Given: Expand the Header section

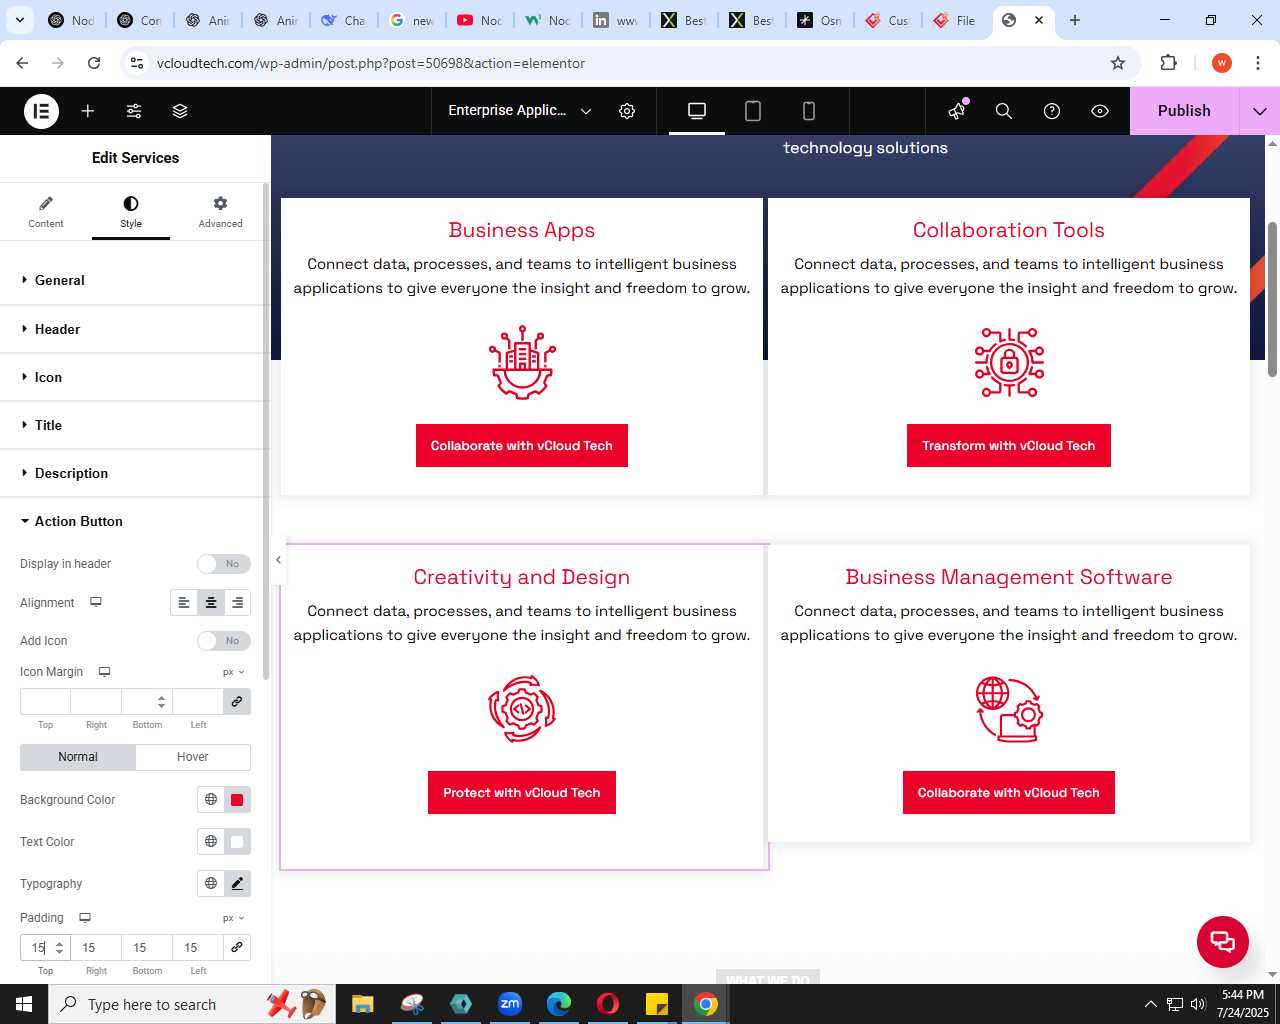Looking at the screenshot, I should tap(135, 329).
